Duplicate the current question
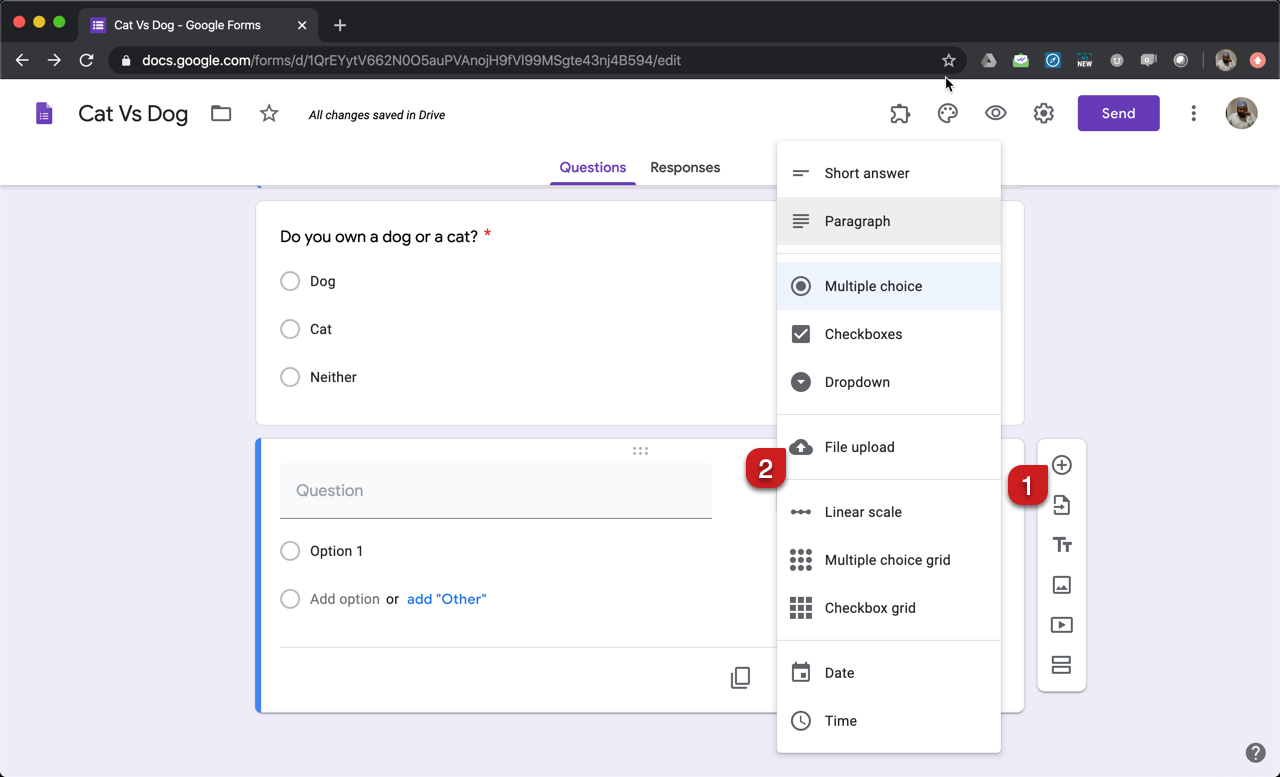 (x=740, y=678)
